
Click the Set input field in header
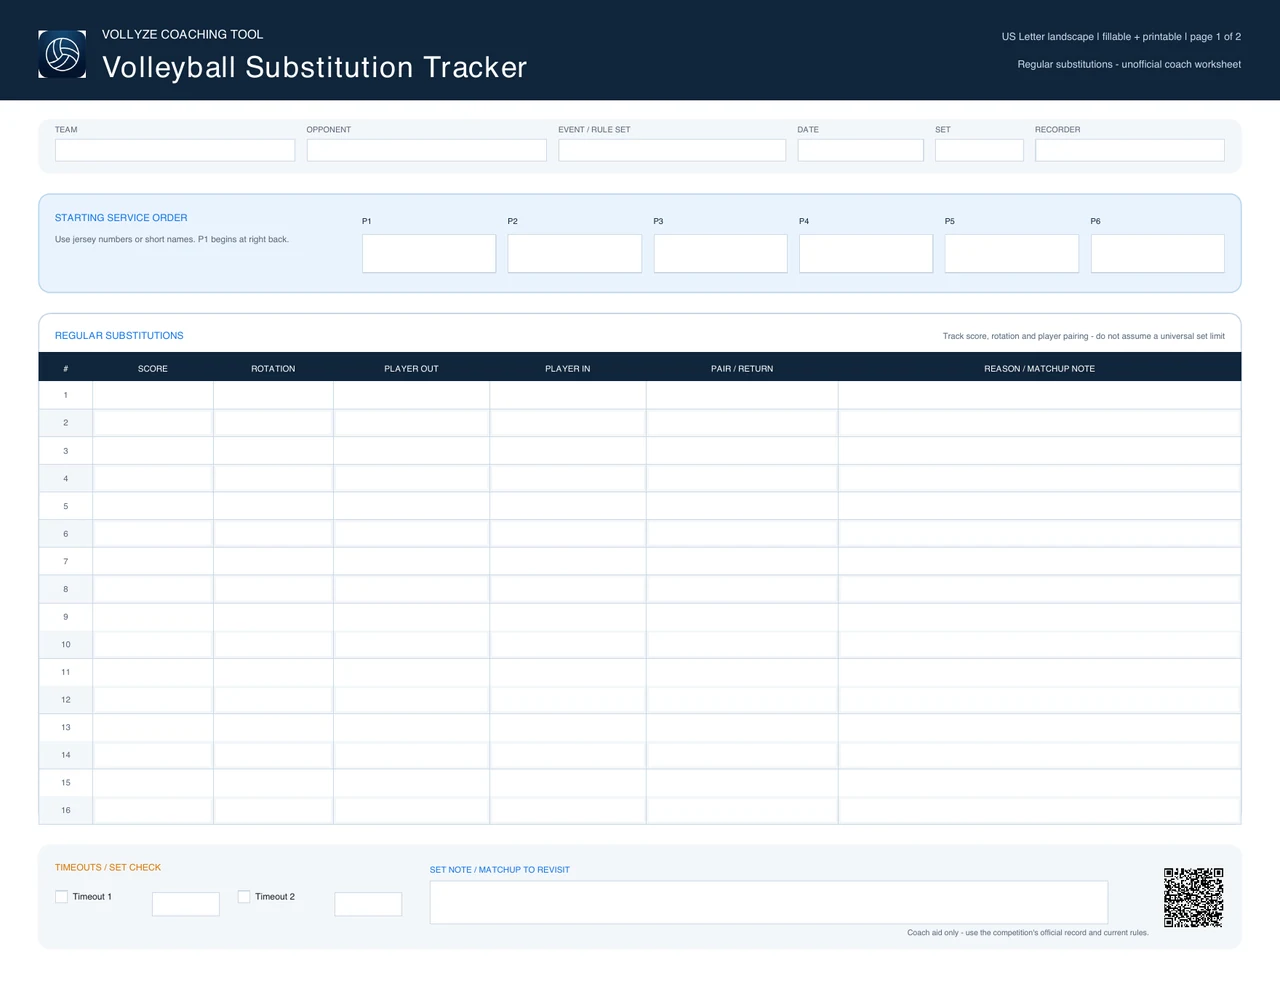pyautogui.click(x=979, y=150)
